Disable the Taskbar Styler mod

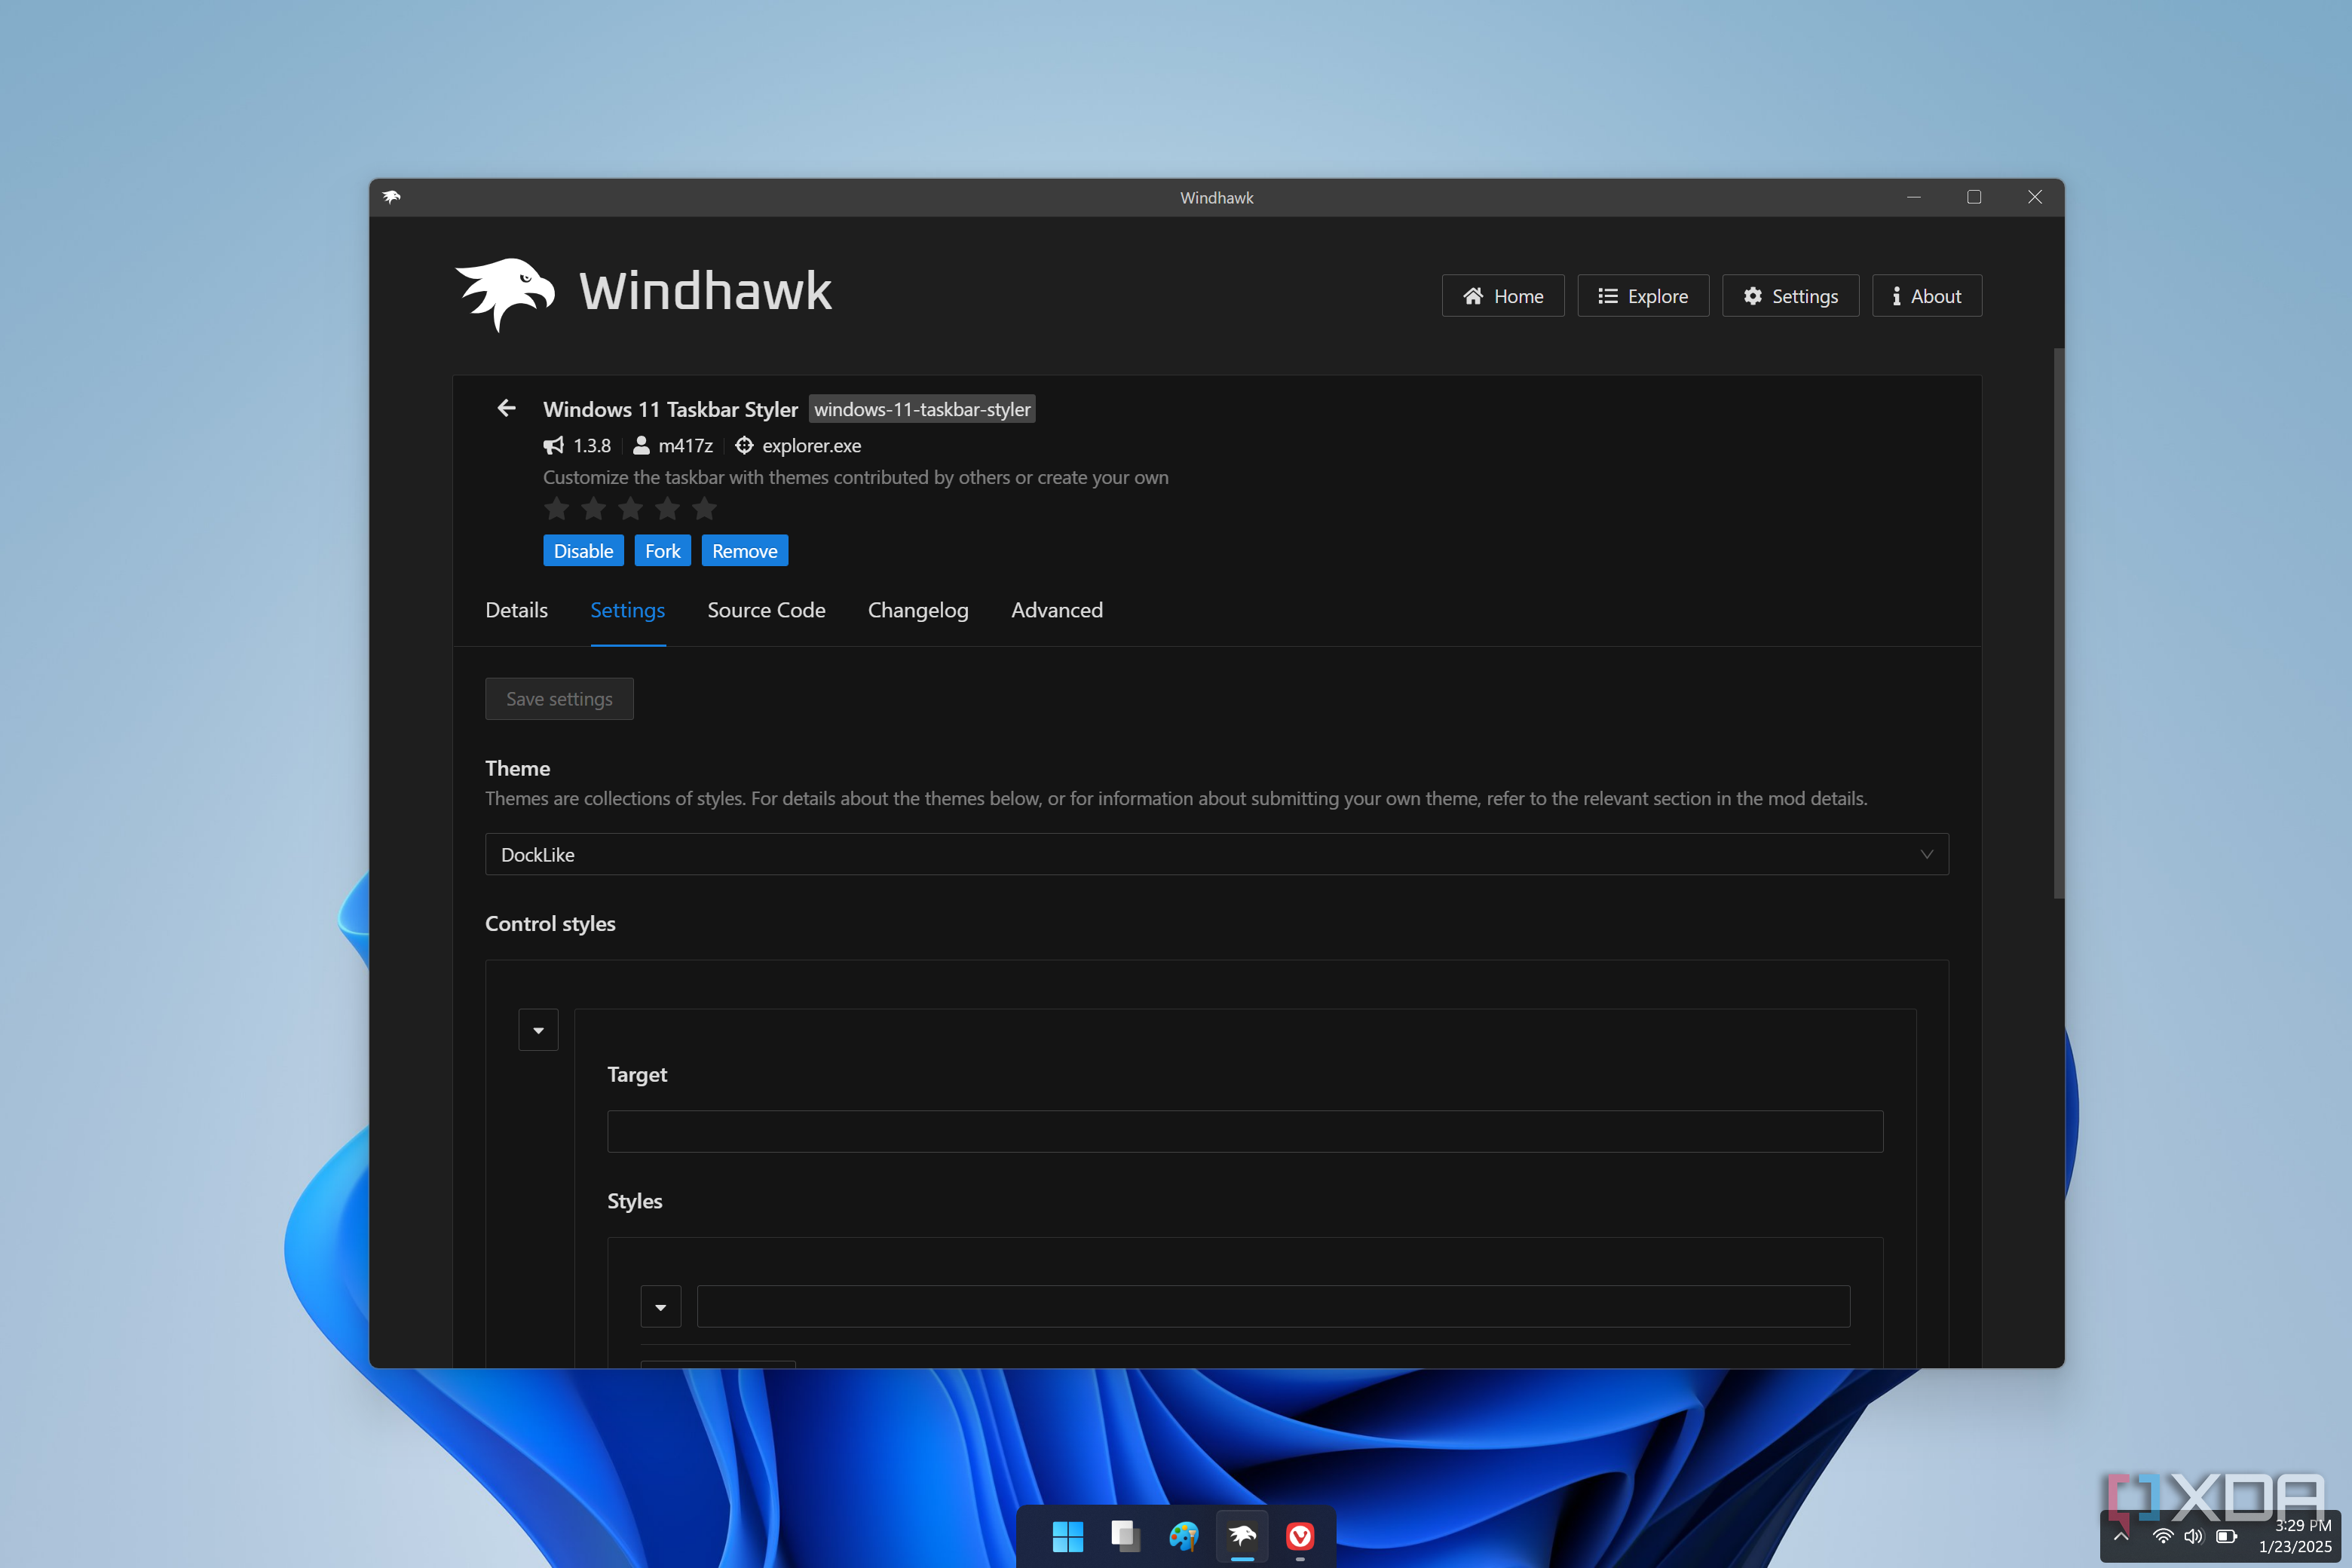point(583,551)
